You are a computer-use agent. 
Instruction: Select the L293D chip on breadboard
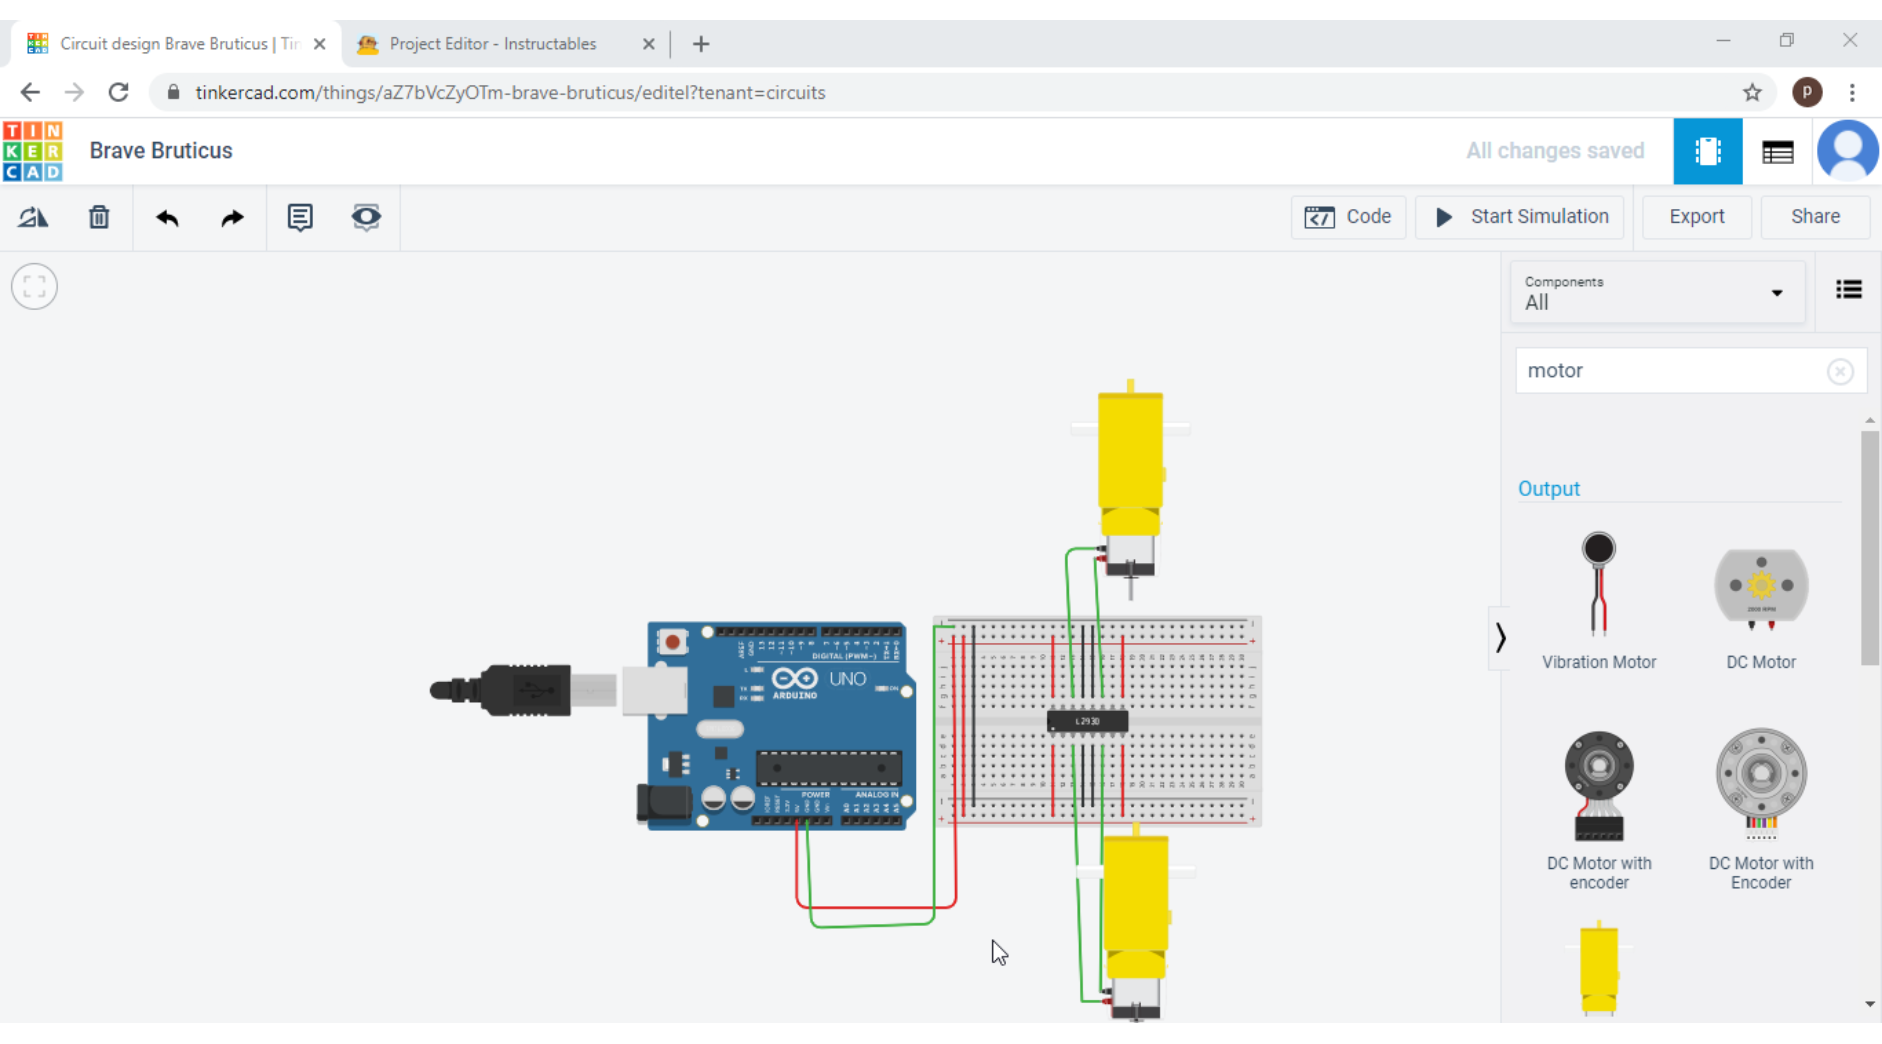tap(1087, 721)
